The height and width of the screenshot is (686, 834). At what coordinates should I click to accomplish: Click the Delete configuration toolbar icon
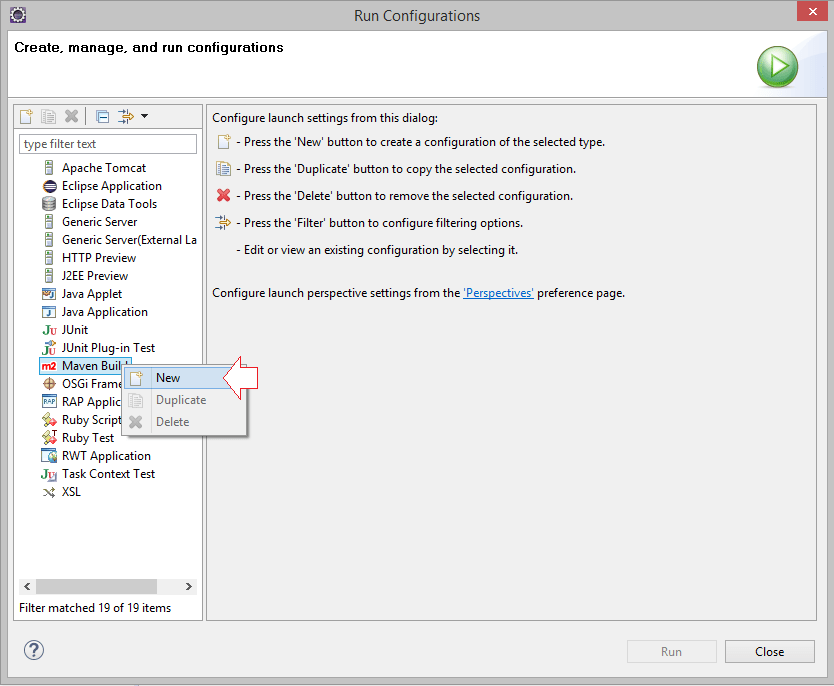click(71, 115)
